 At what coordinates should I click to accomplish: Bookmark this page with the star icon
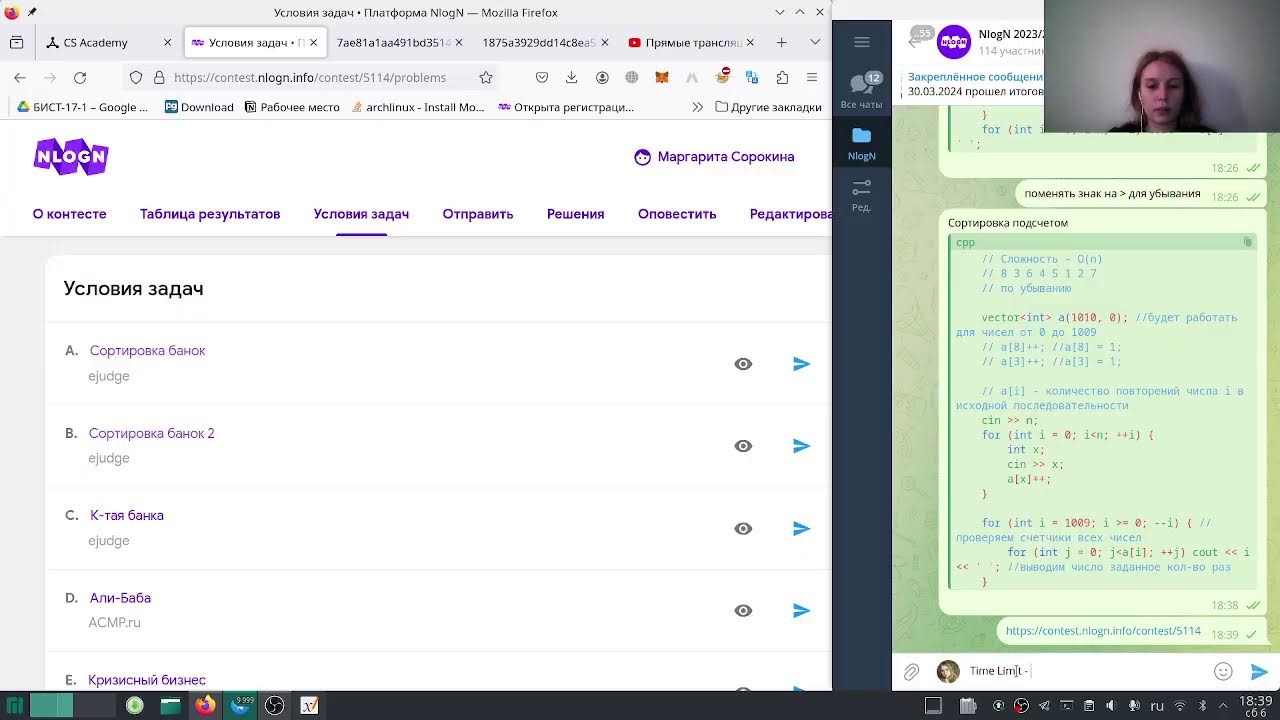[486, 77]
